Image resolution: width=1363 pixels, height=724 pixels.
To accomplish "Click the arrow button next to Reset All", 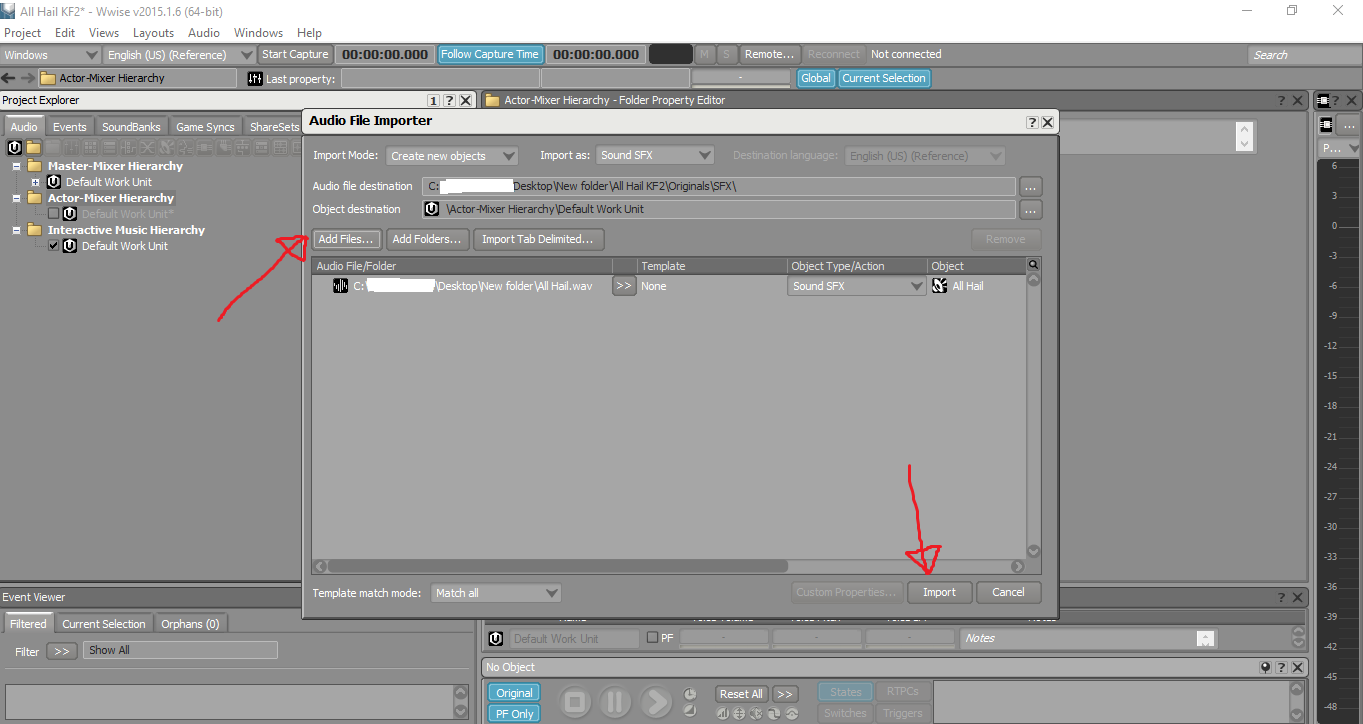I will [x=785, y=694].
